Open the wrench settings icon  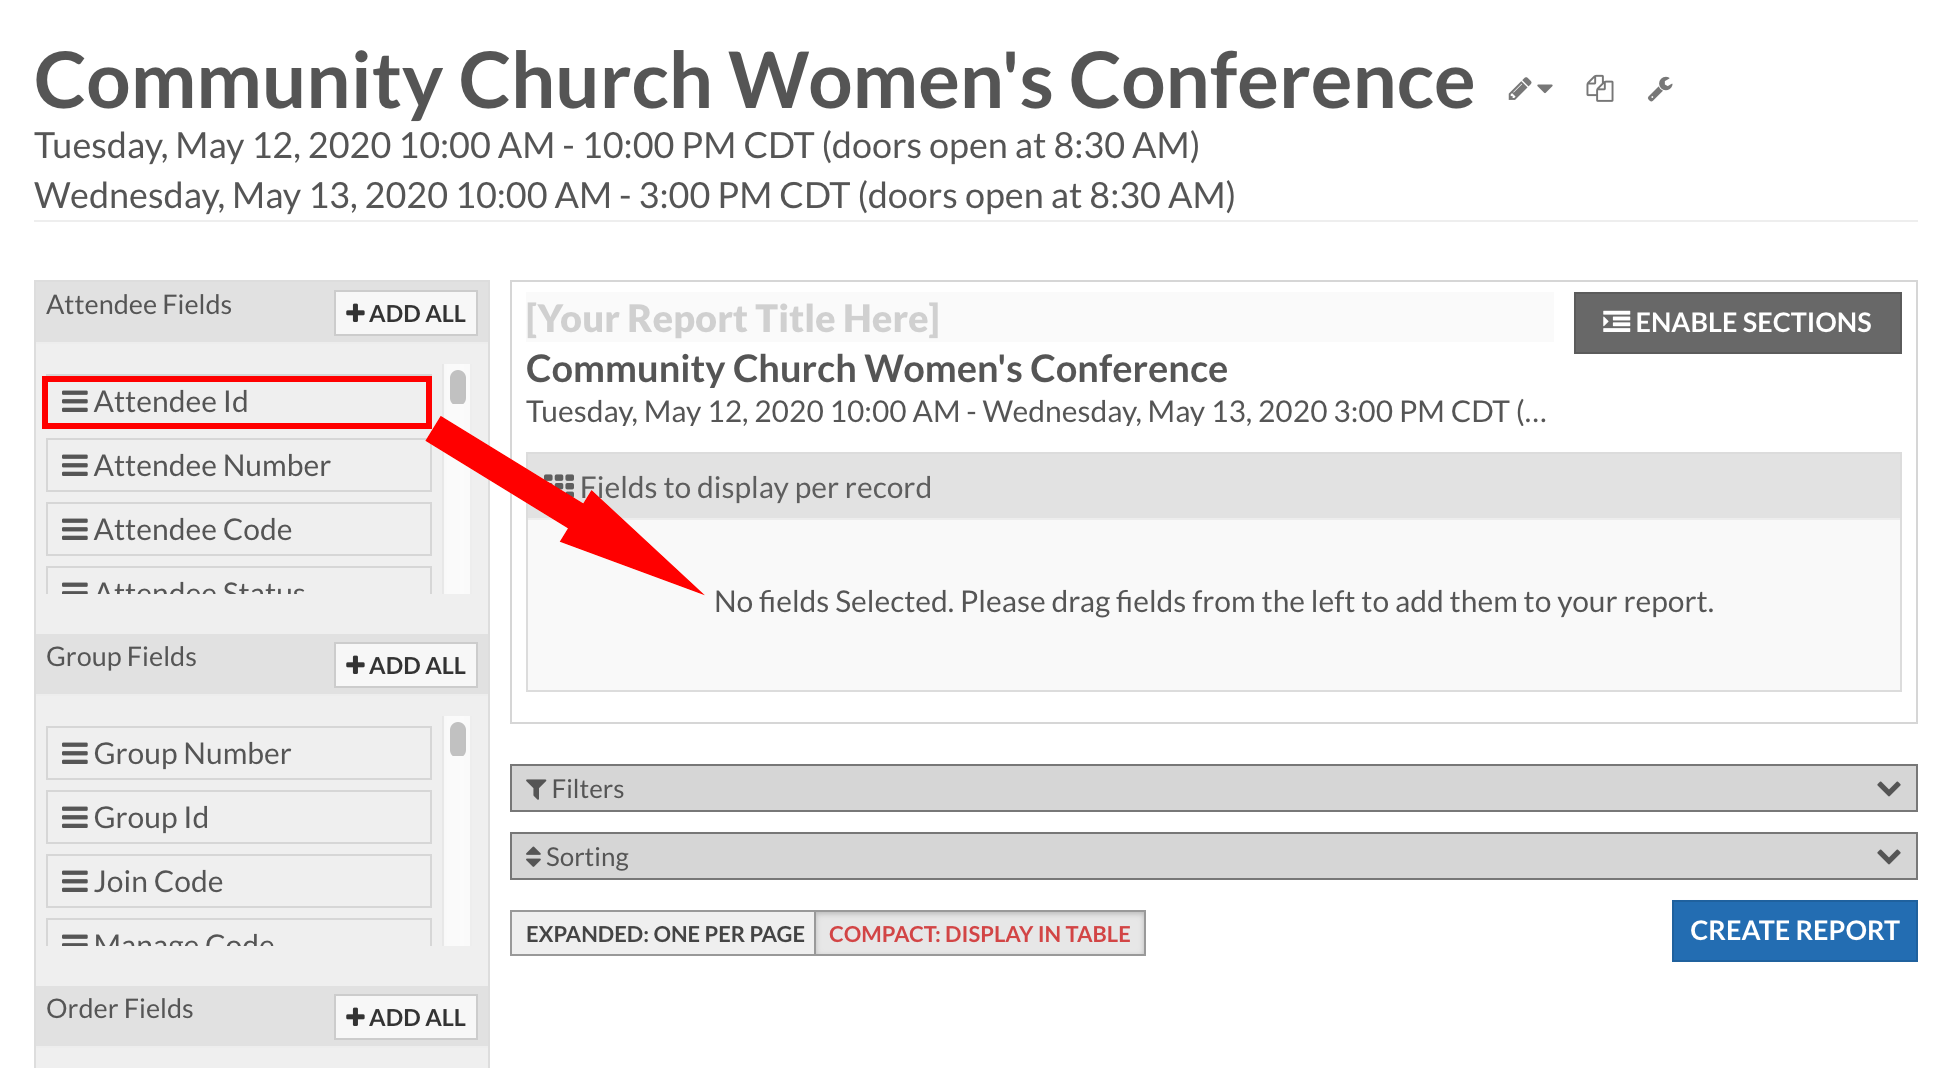(1660, 90)
